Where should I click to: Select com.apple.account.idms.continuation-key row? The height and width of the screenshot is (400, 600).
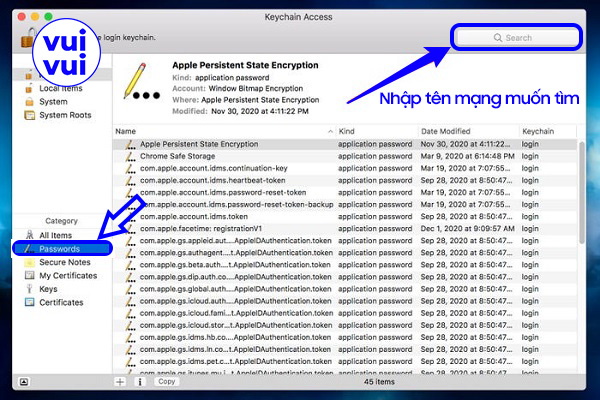pos(345,168)
